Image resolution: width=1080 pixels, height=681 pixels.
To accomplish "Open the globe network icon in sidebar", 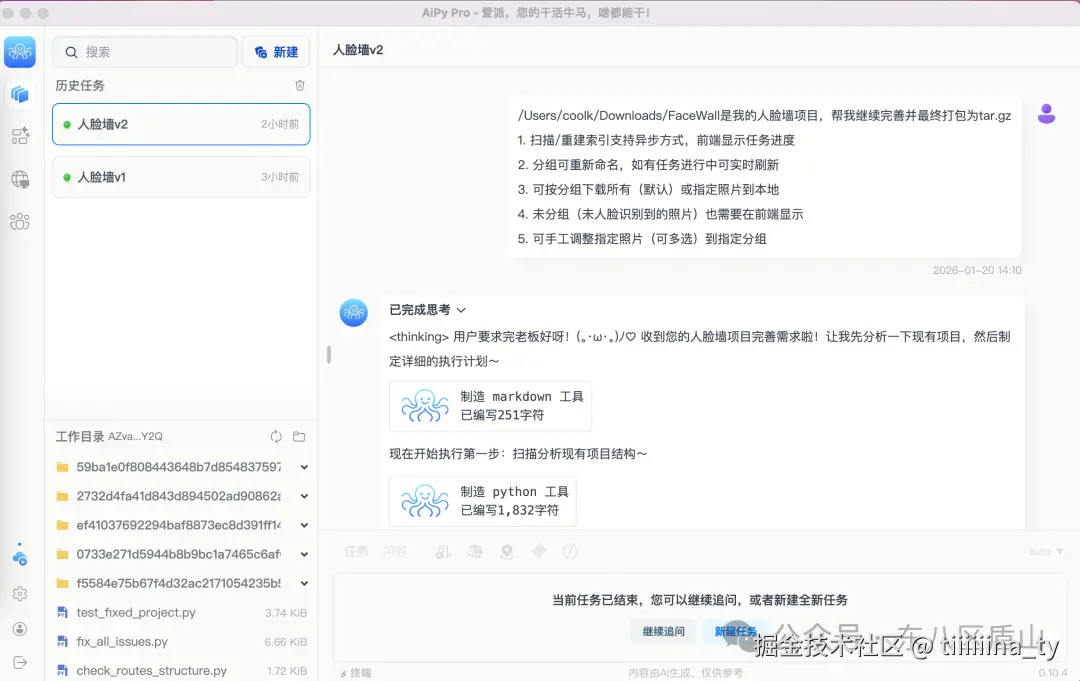I will point(20,181).
